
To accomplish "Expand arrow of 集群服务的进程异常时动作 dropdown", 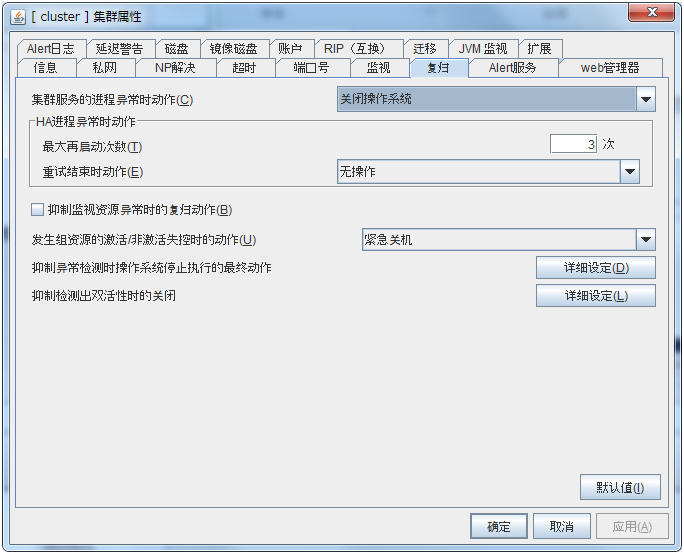I will click(x=646, y=99).
